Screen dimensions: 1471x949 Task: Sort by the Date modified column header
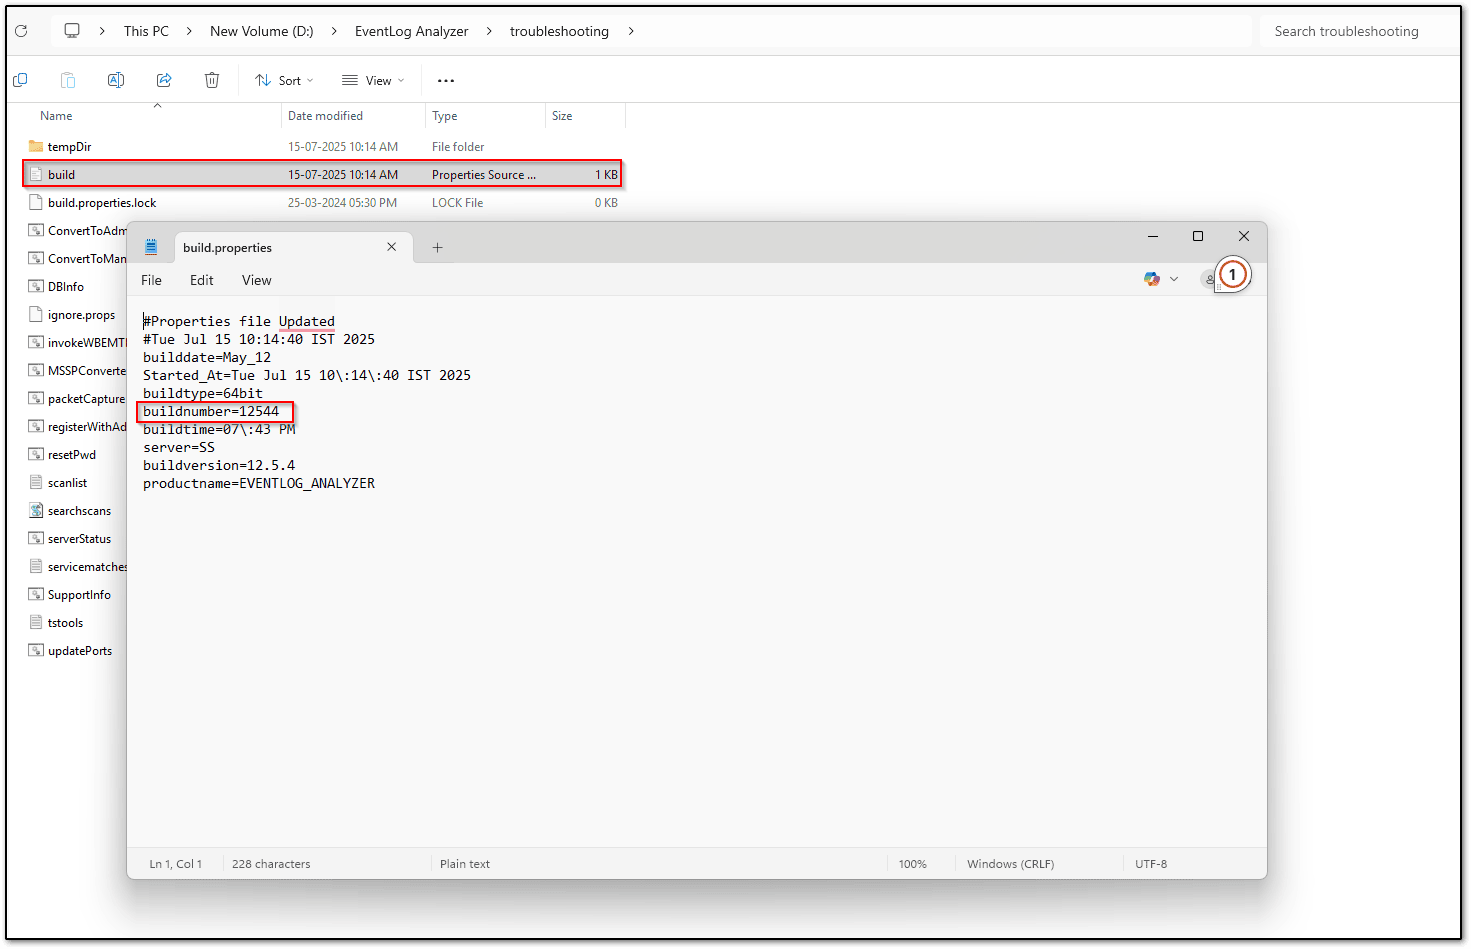click(x=326, y=116)
